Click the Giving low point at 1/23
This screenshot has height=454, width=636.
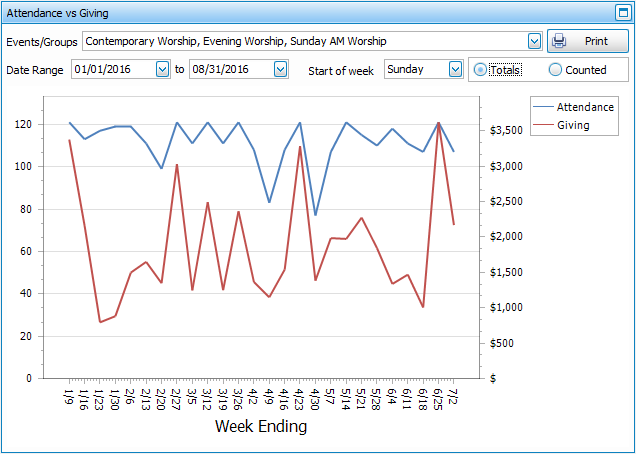(x=100, y=322)
